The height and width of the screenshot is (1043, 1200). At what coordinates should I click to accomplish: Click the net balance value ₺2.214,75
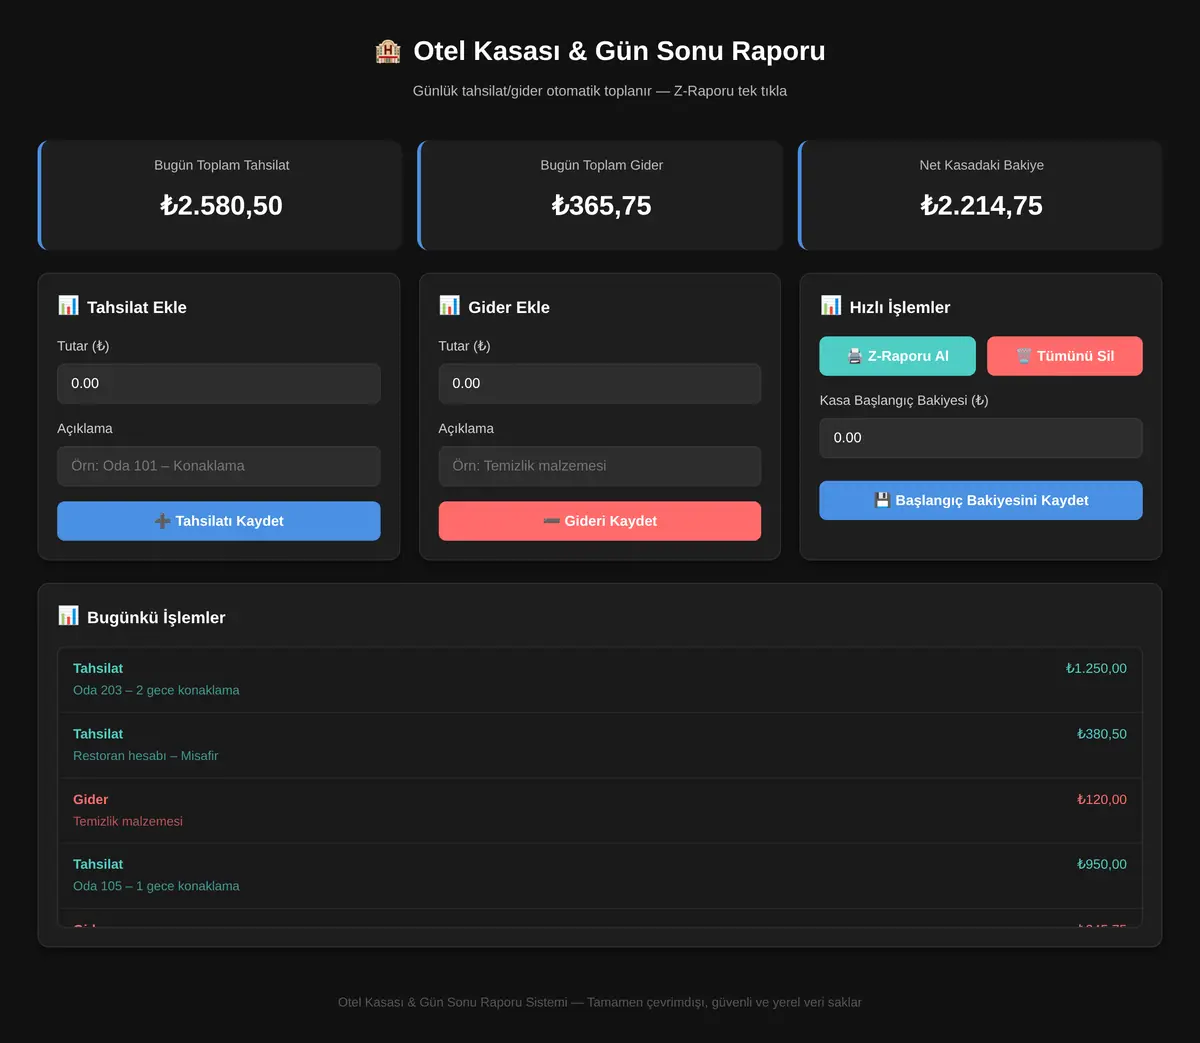[x=981, y=205]
